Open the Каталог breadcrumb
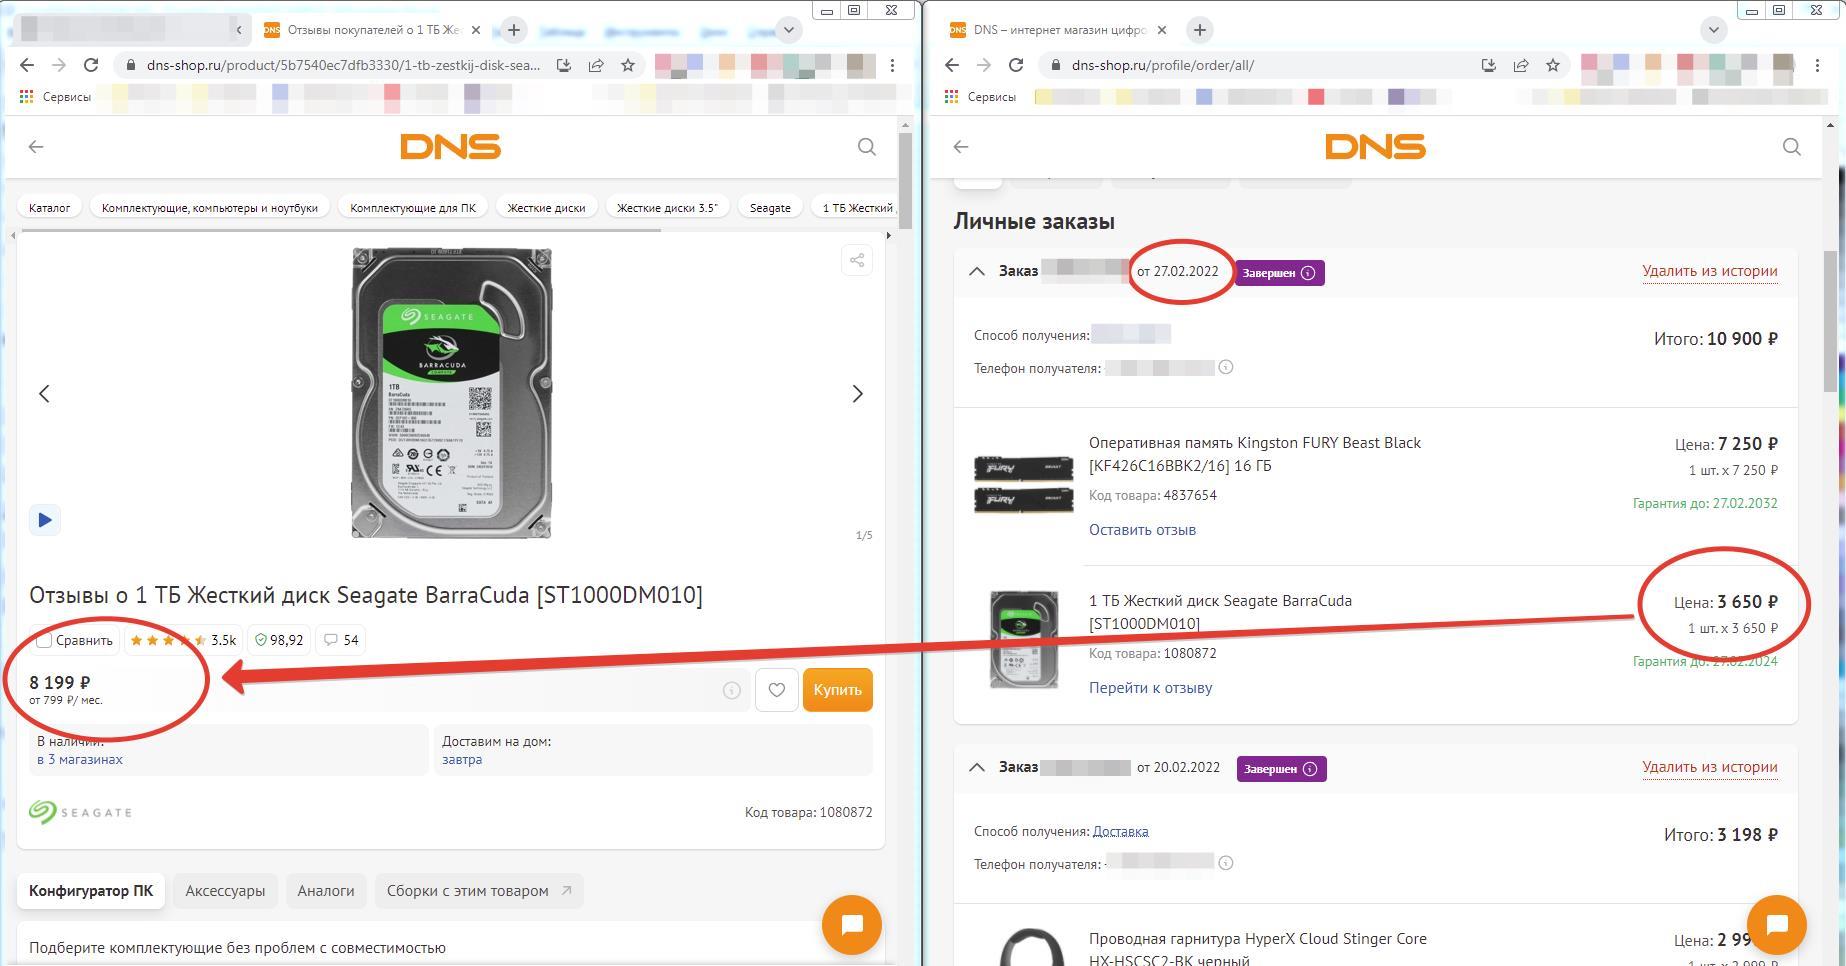1846x966 pixels. 50,208
